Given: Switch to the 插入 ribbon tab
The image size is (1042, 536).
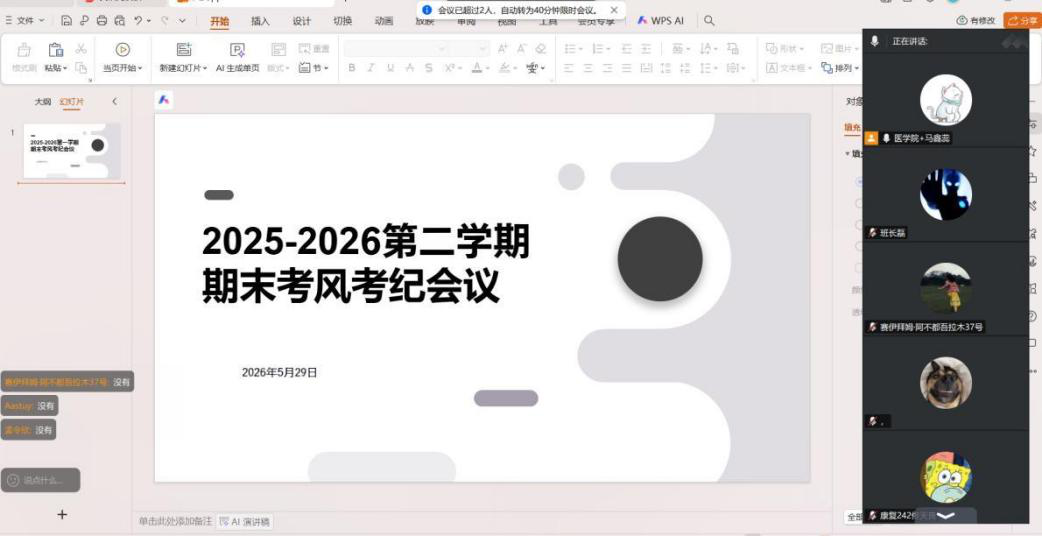Looking at the screenshot, I should (x=260, y=21).
